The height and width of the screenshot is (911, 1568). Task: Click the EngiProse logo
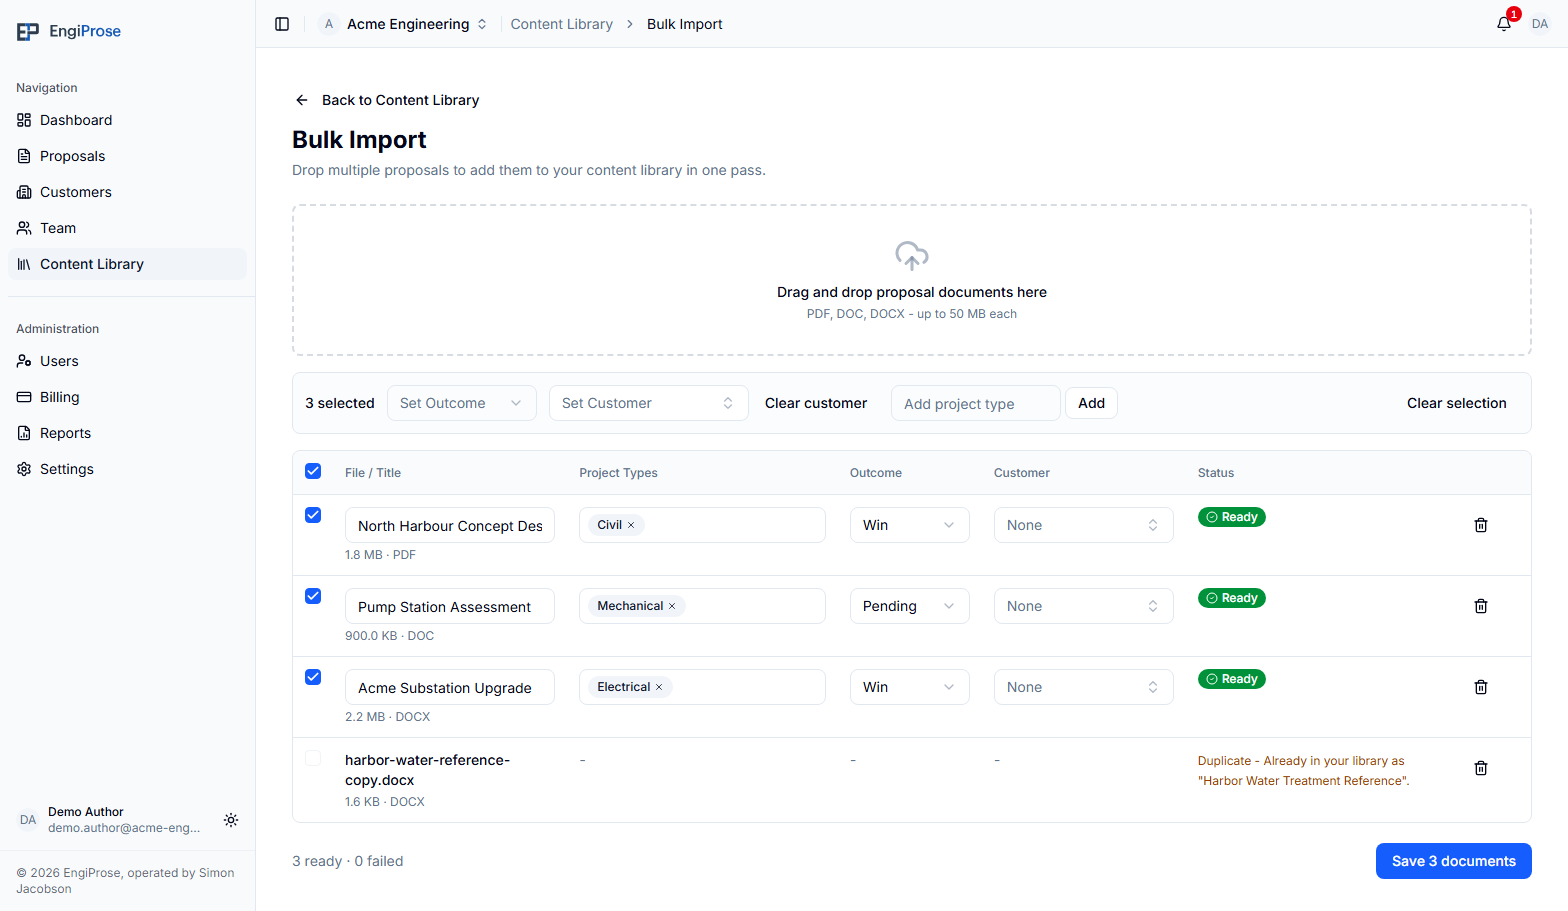[68, 31]
